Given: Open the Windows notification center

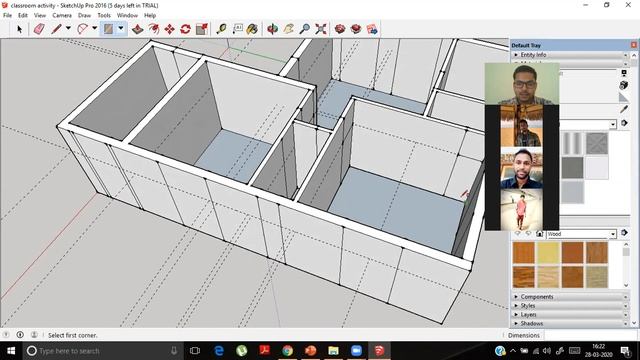Looking at the screenshot, I should click(x=625, y=351).
